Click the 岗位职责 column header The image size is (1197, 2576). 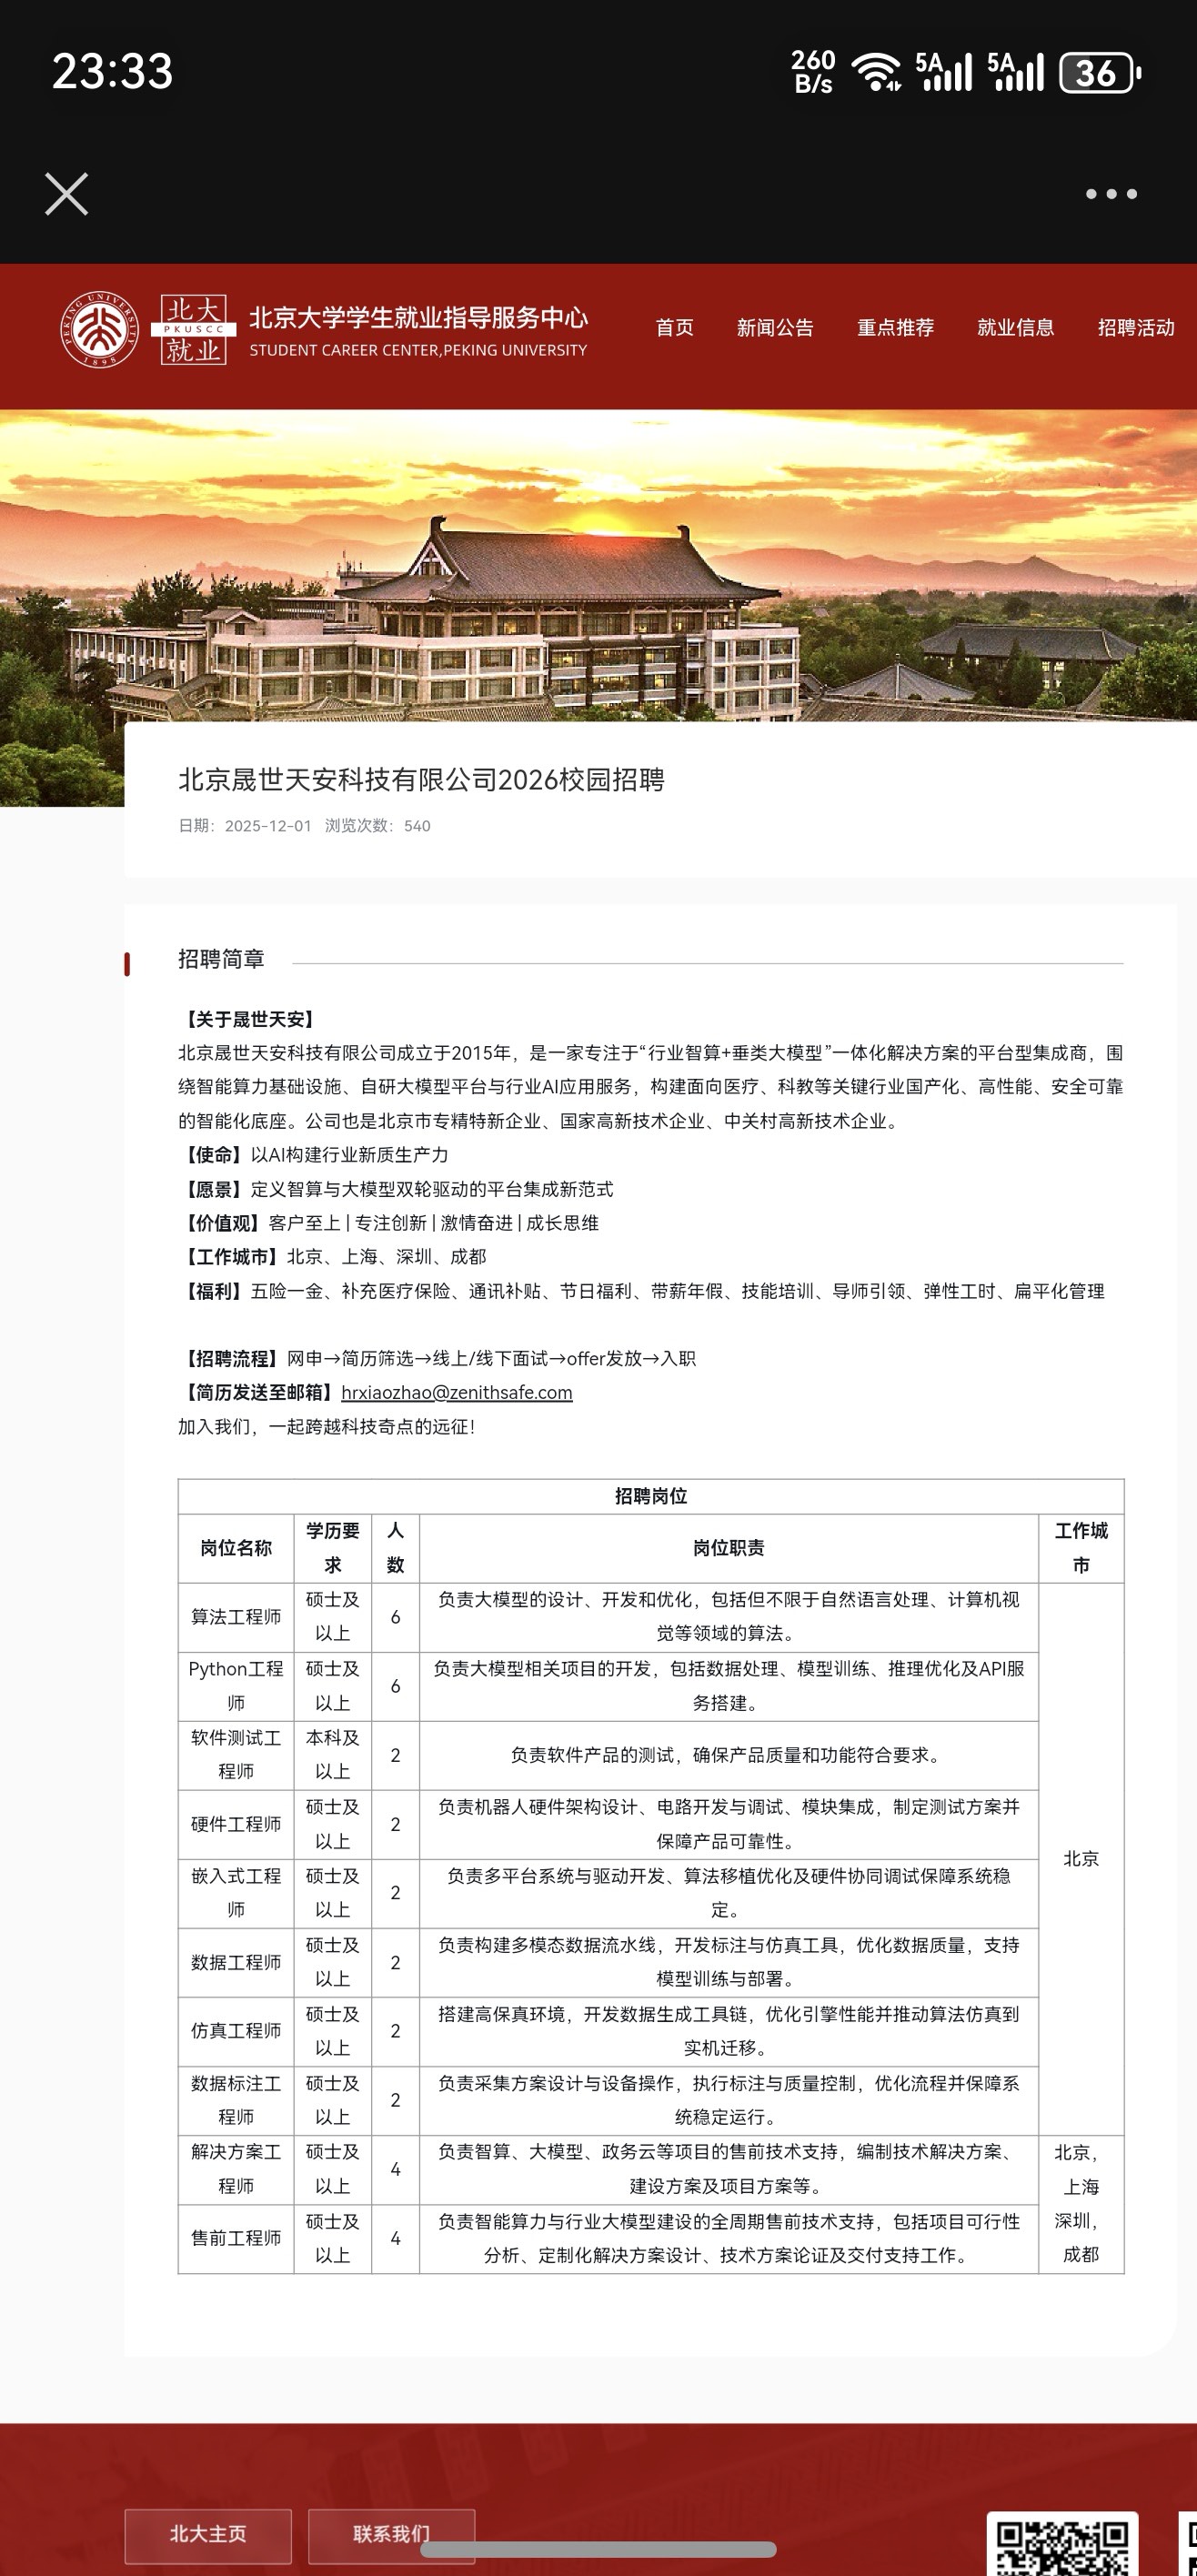(729, 1548)
